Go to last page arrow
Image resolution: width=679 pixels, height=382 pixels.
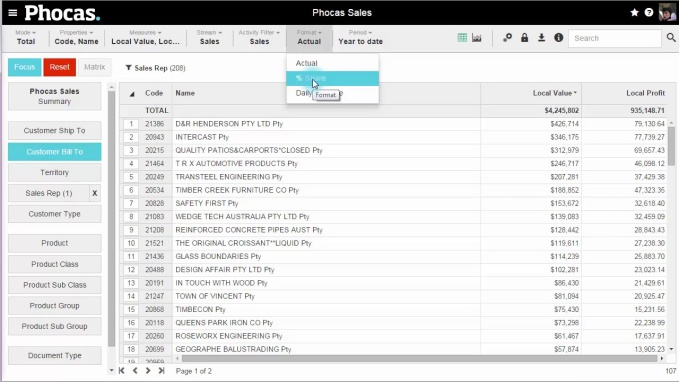[162, 371]
